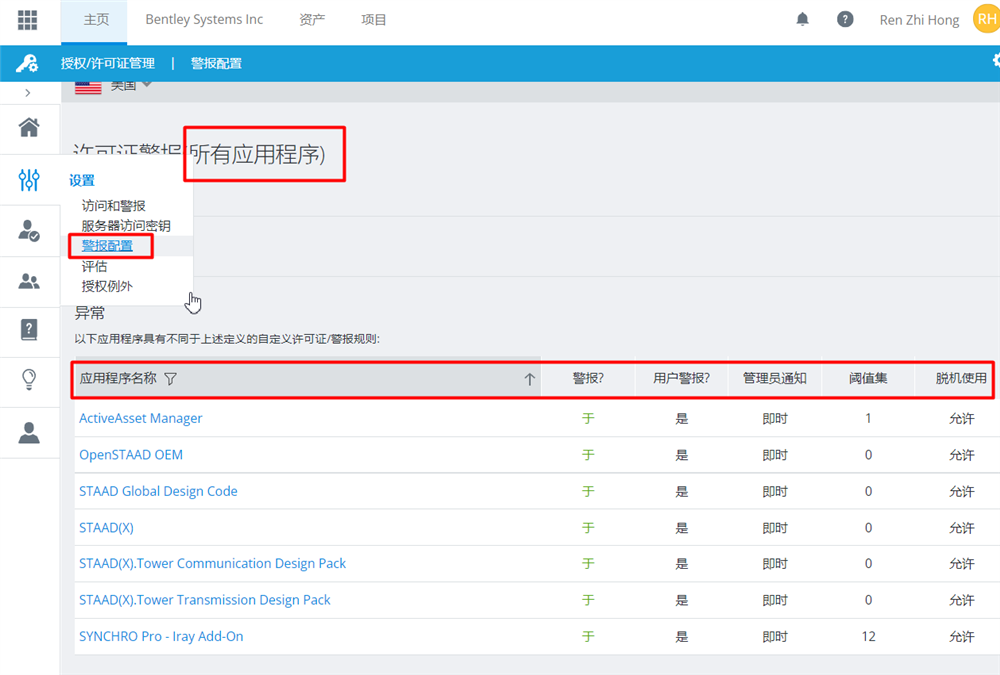
Task: Go to the home sidebar icon
Action: [29, 127]
